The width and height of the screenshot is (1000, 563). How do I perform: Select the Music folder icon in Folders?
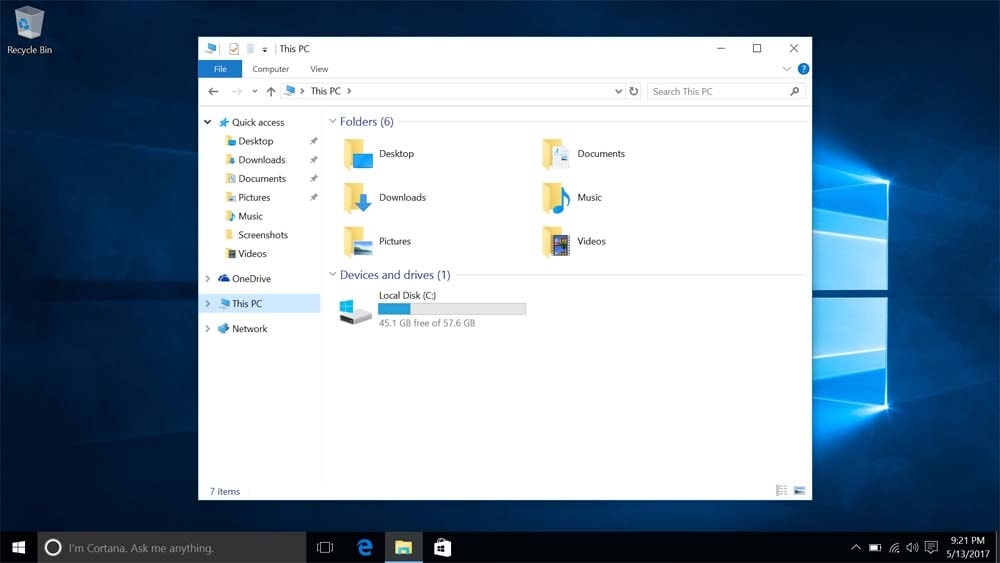[x=556, y=198]
